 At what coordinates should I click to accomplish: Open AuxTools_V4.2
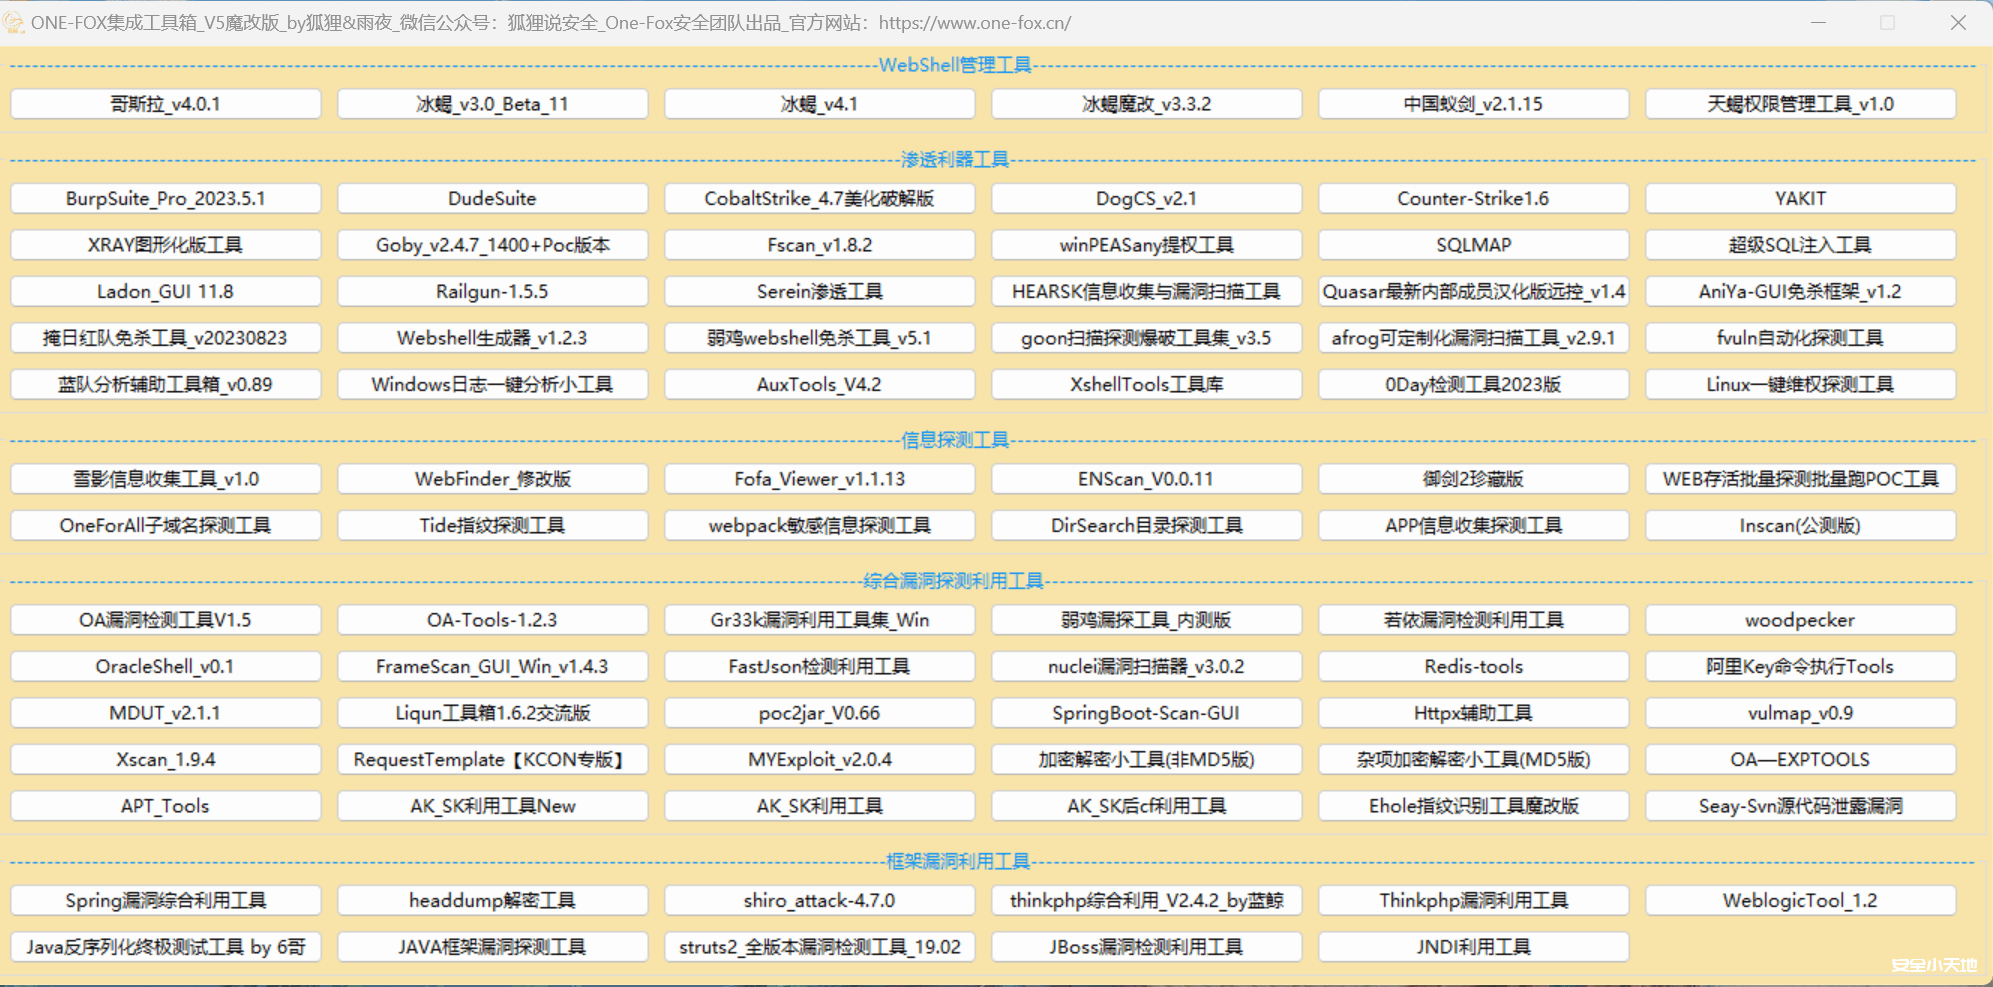pos(819,384)
